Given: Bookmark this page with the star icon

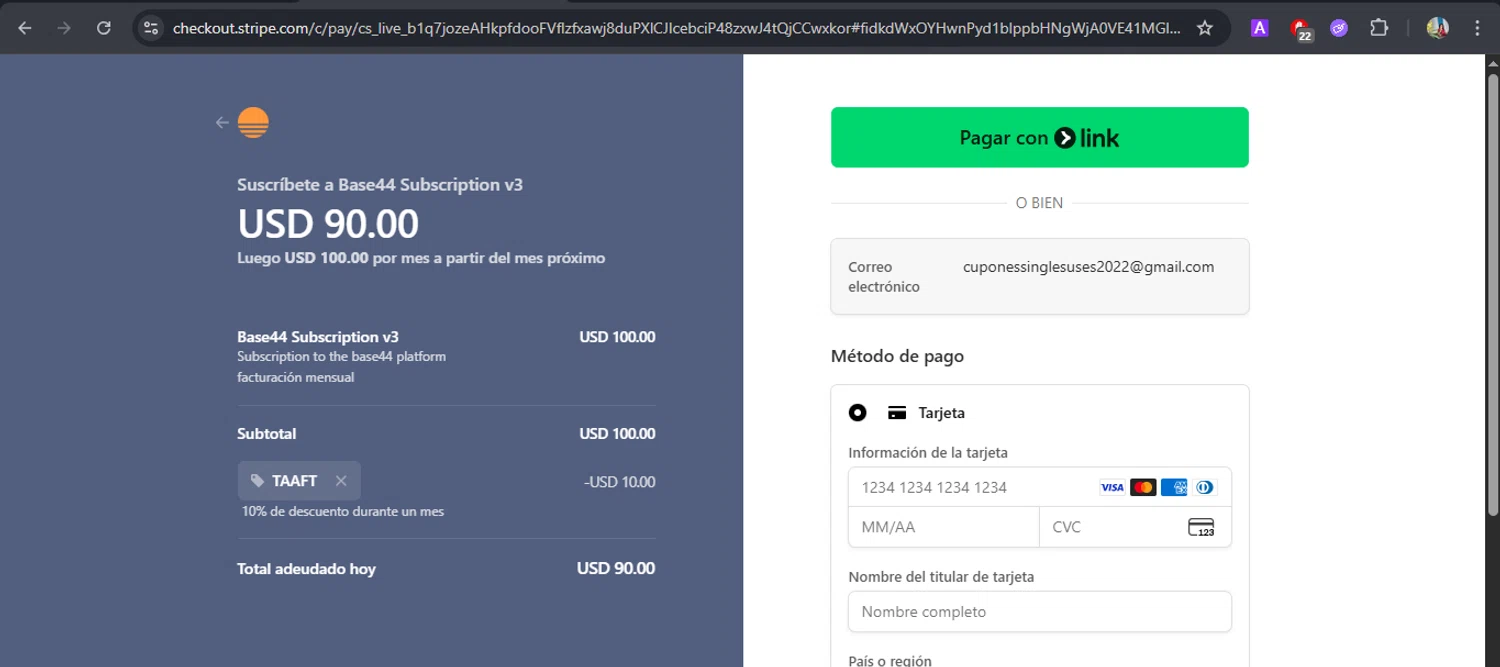Looking at the screenshot, I should 1205,28.
